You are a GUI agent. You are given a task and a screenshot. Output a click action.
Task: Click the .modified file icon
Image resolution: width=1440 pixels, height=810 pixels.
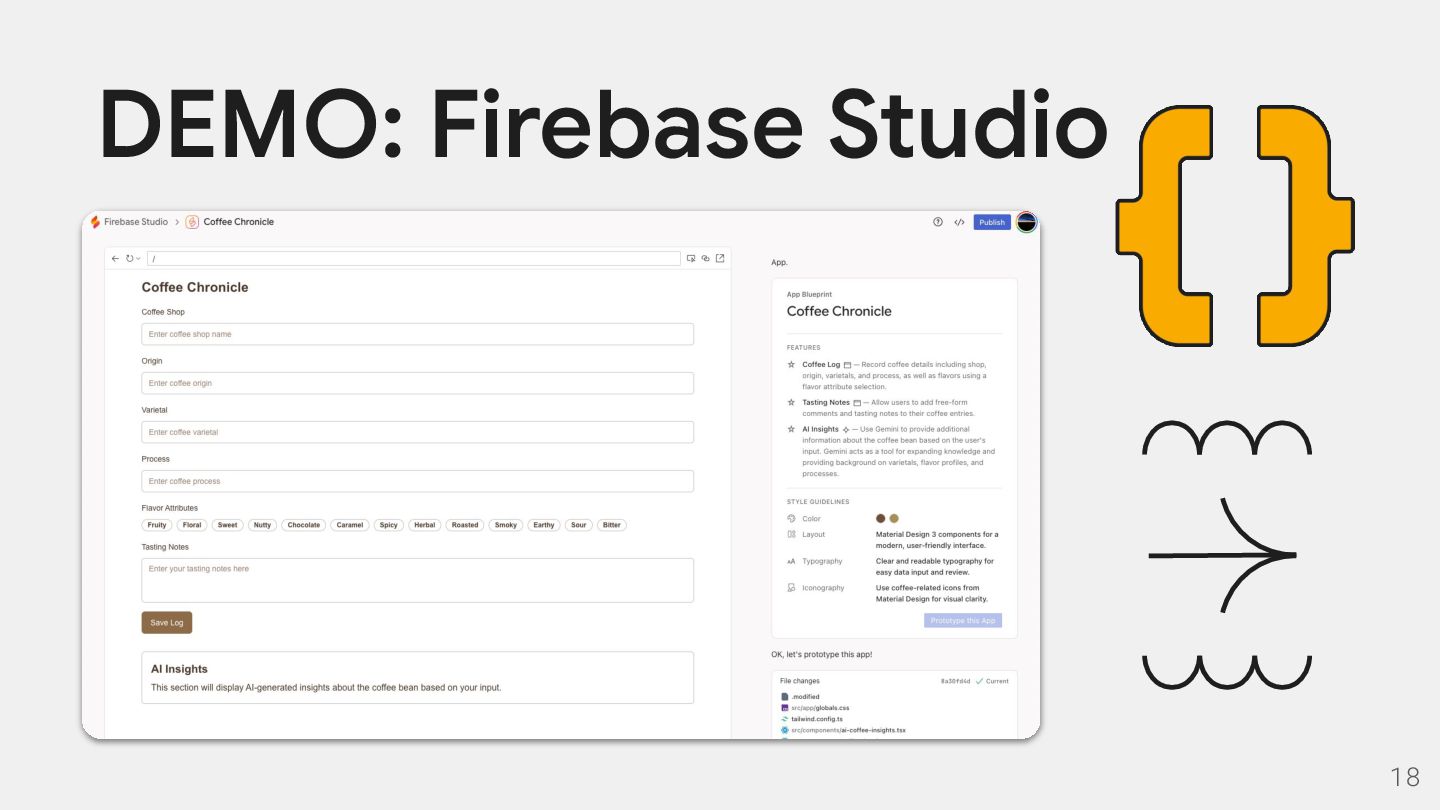click(x=785, y=697)
